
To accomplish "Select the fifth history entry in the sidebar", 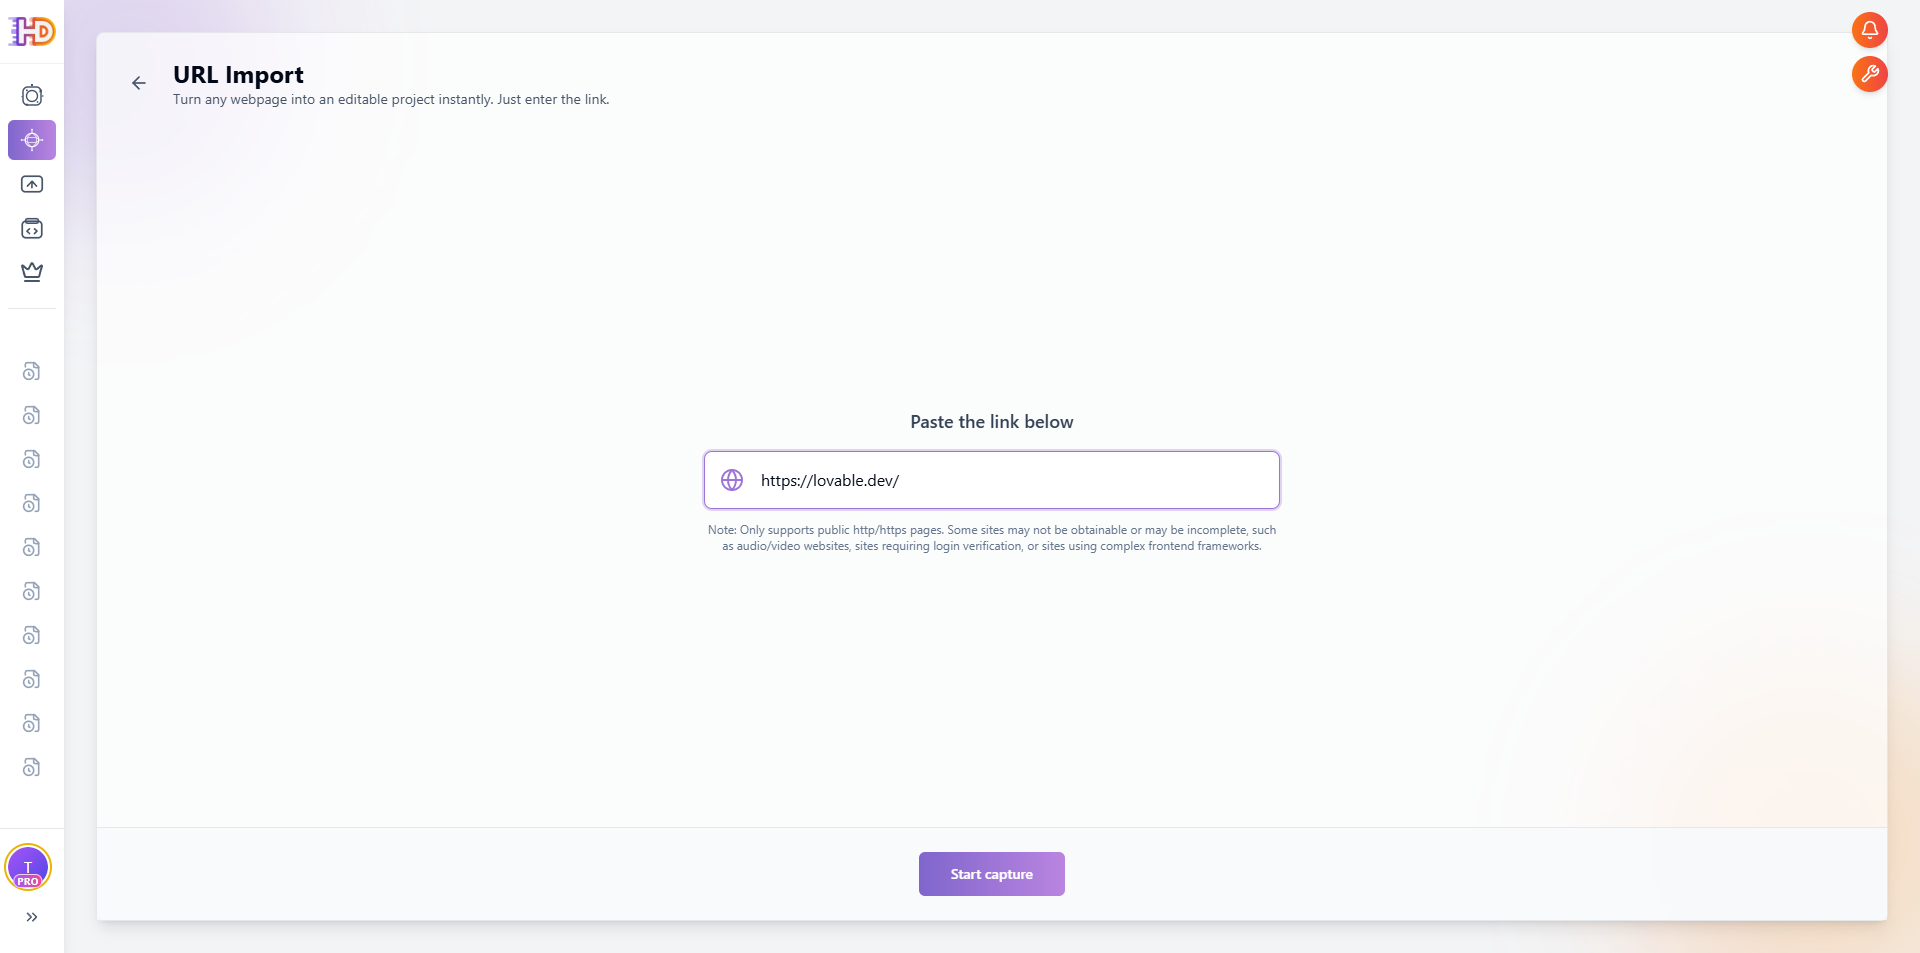I will point(31,547).
